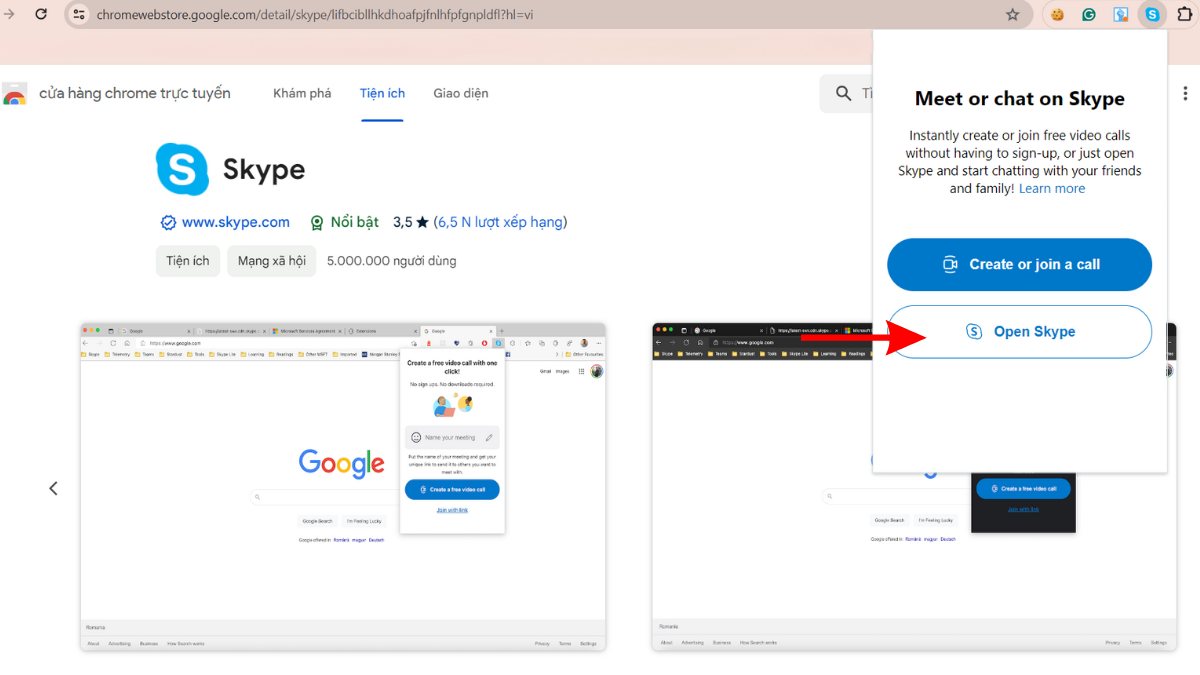Open the Learn more link
Image resolution: width=1200 pixels, height=675 pixels.
[1052, 188]
